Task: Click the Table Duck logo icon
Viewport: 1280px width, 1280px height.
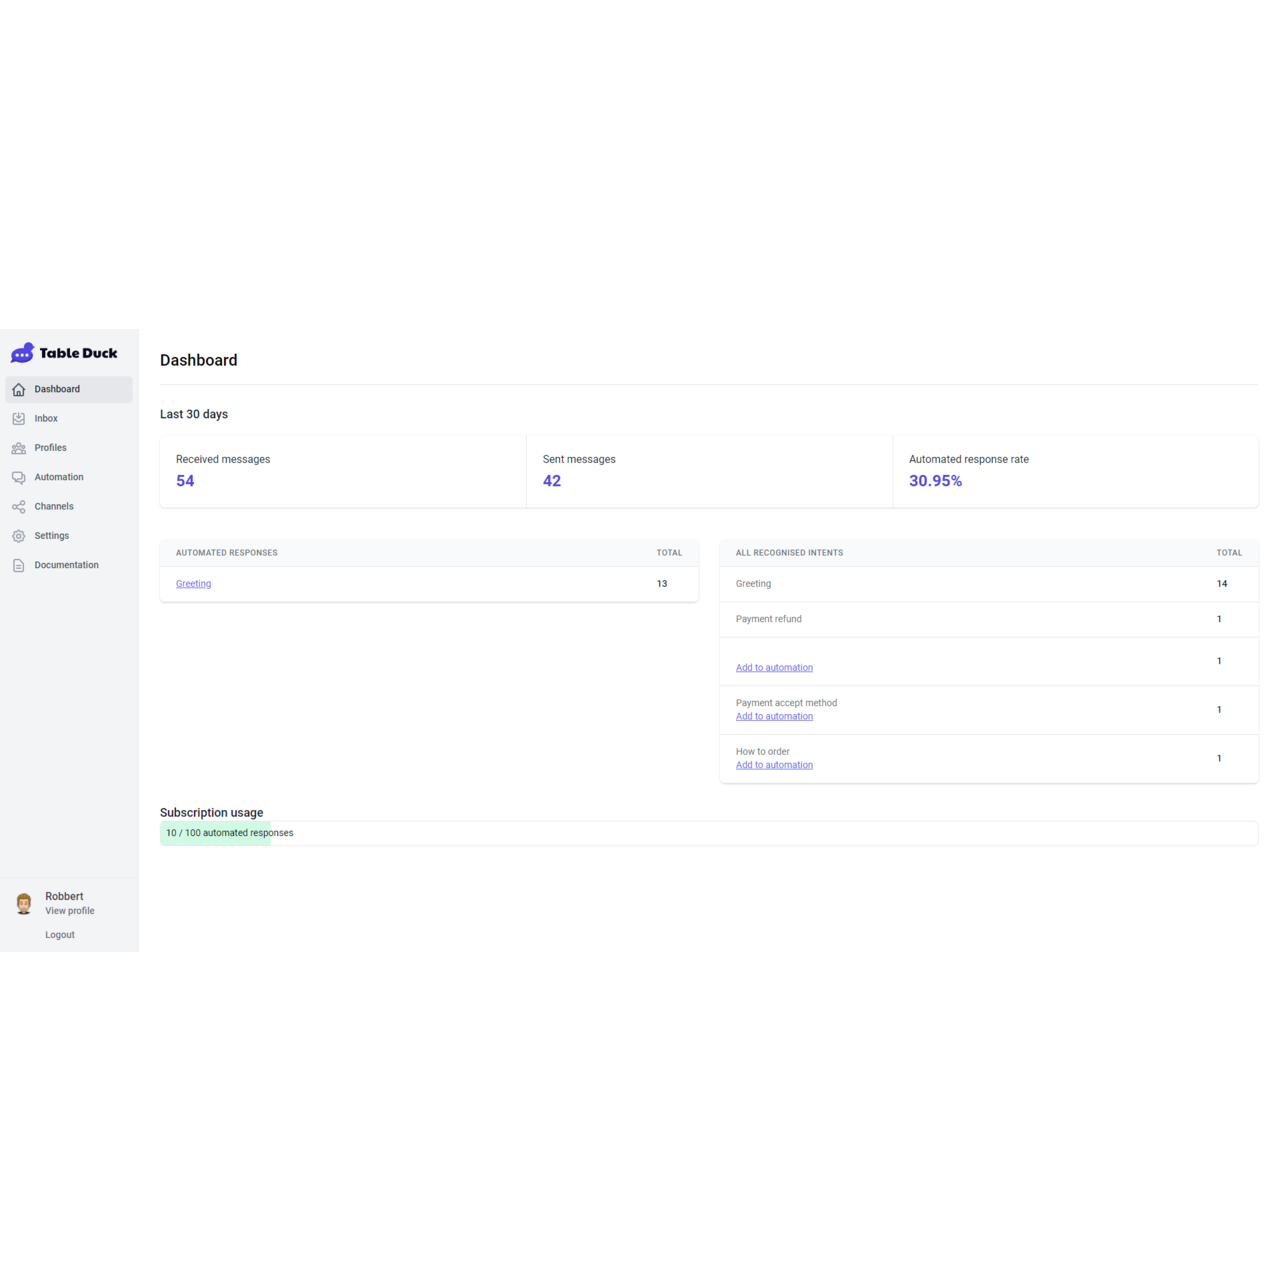Action: click(x=22, y=353)
